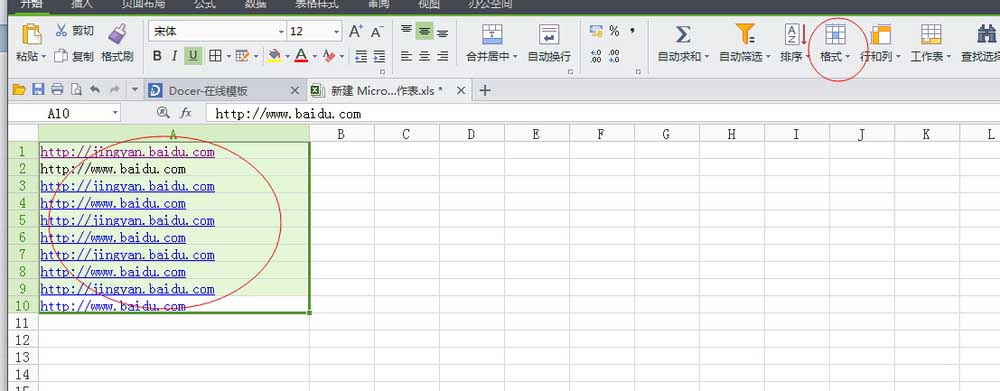The image size is (1000, 391).
Task: Click the red font color swatch
Action: [301, 56]
